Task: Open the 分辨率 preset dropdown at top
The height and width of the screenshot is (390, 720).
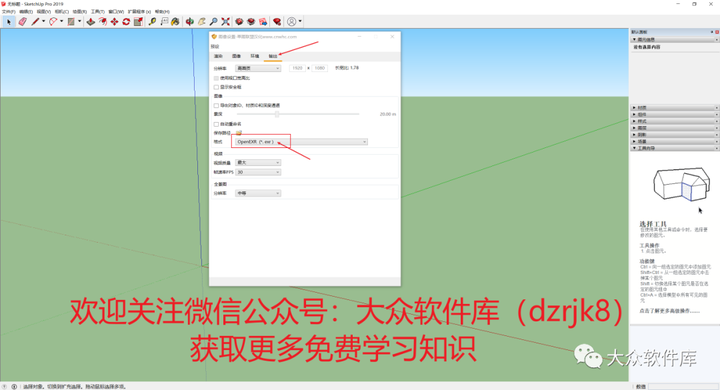Action: tap(258, 68)
